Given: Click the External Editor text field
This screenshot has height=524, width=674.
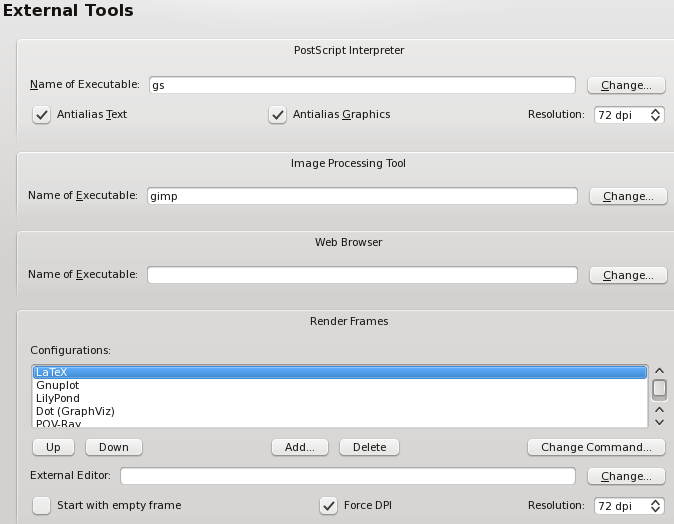Looking at the screenshot, I should pyautogui.click(x=348, y=476).
